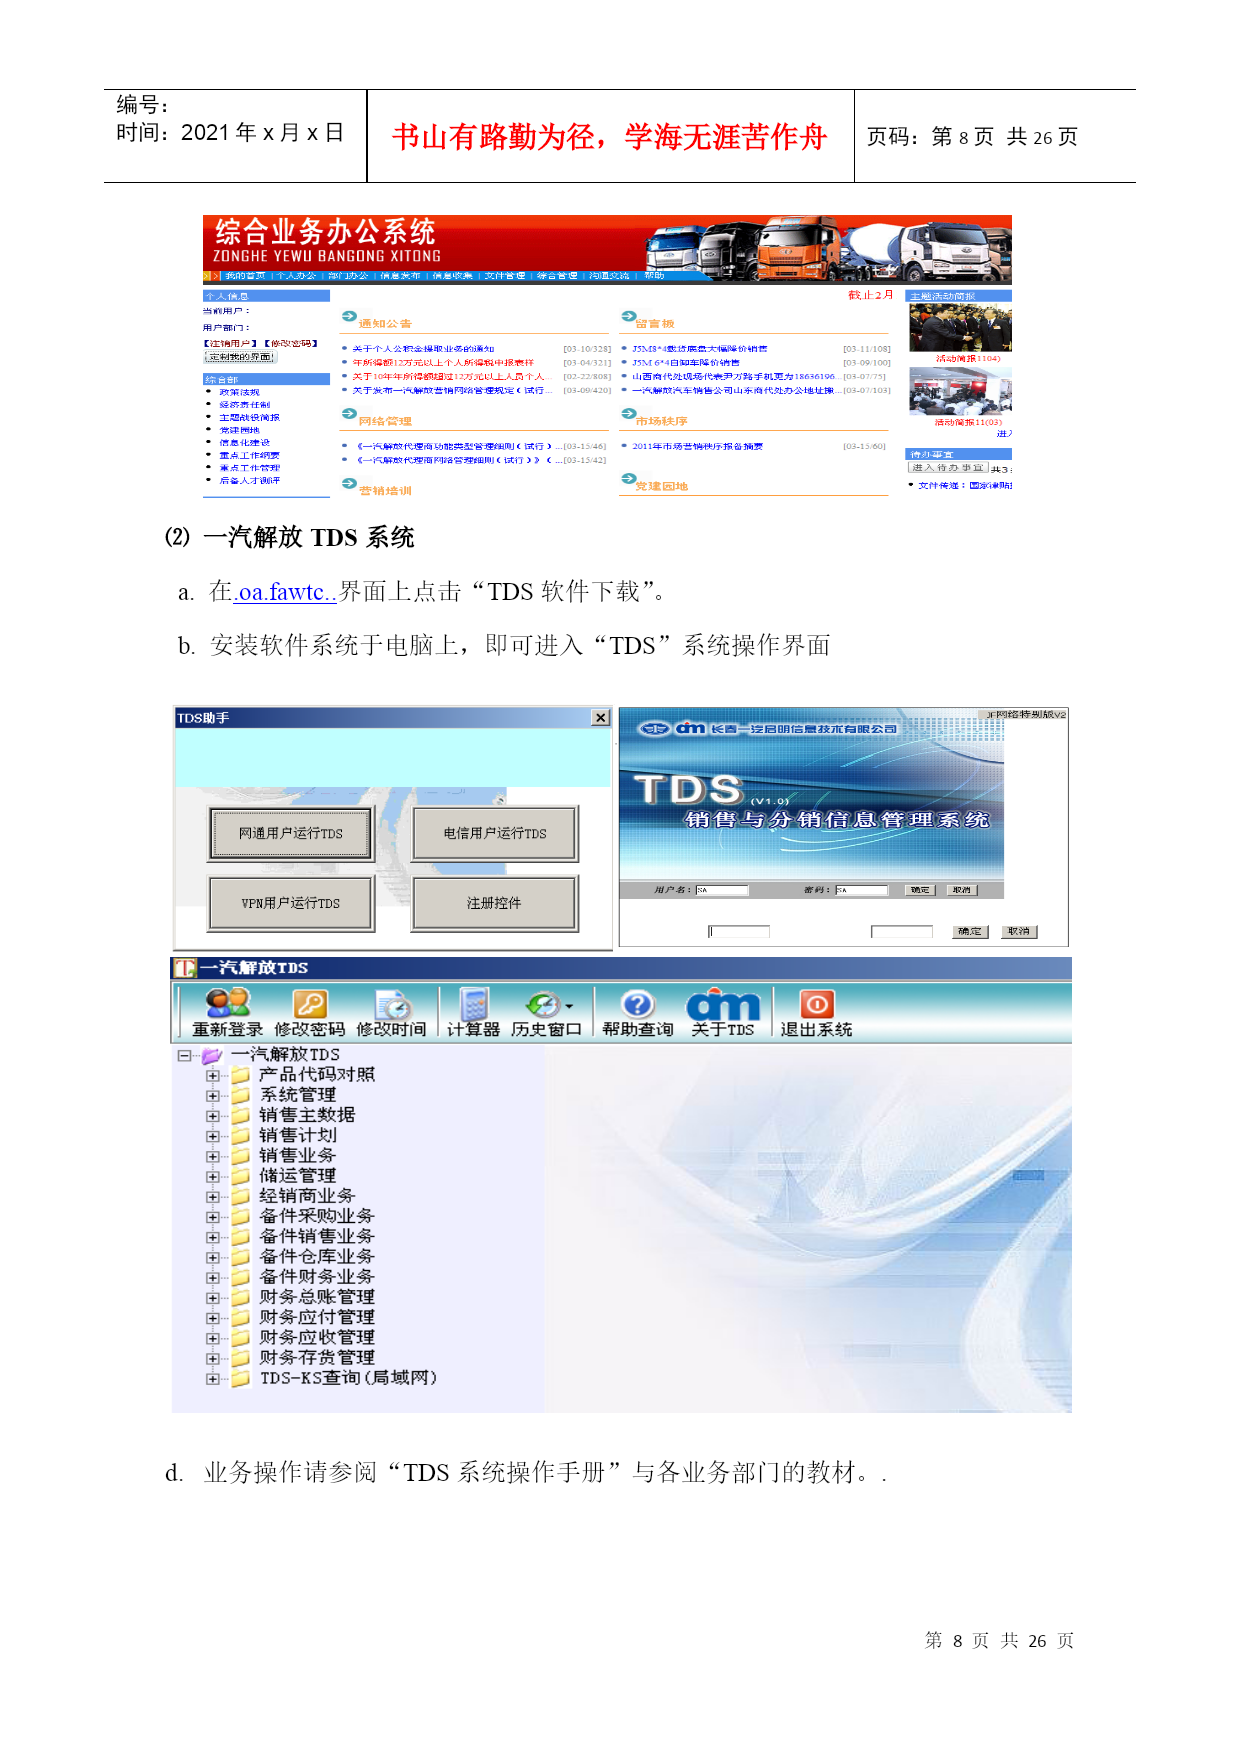Click the 修改时间 calendar clock icon
Image resolution: width=1241 pixels, height=1754 pixels.
coord(393,1004)
